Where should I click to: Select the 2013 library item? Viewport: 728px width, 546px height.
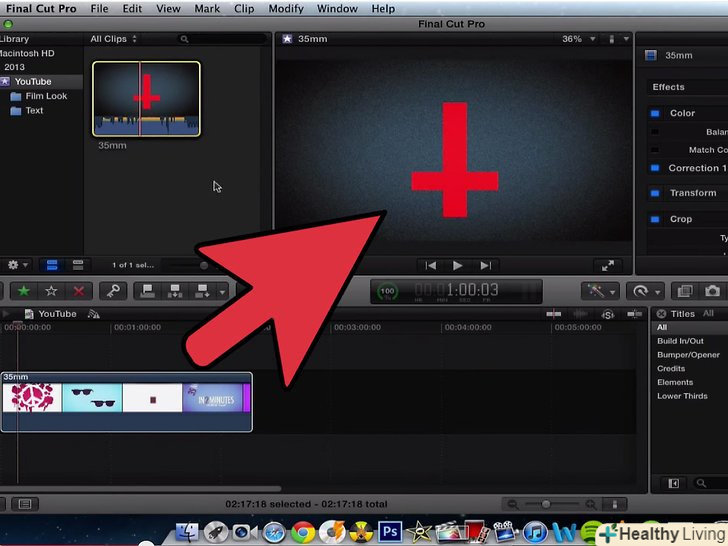(x=14, y=67)
